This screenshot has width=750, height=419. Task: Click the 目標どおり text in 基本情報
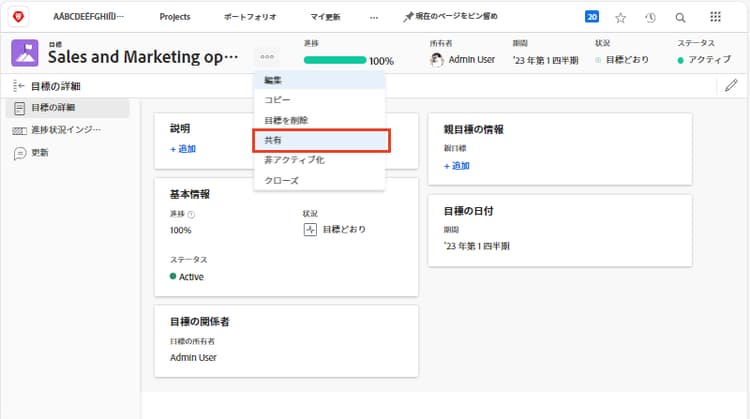tap(344, 230)
